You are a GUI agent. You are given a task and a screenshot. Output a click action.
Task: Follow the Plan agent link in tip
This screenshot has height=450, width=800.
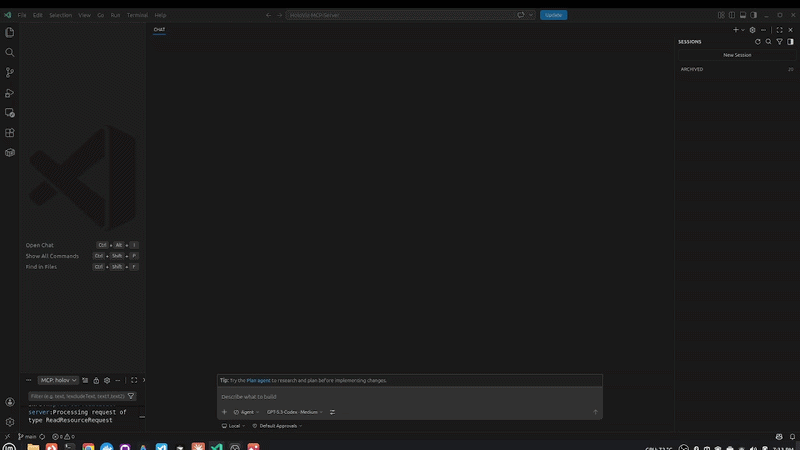tap(258, 380)
